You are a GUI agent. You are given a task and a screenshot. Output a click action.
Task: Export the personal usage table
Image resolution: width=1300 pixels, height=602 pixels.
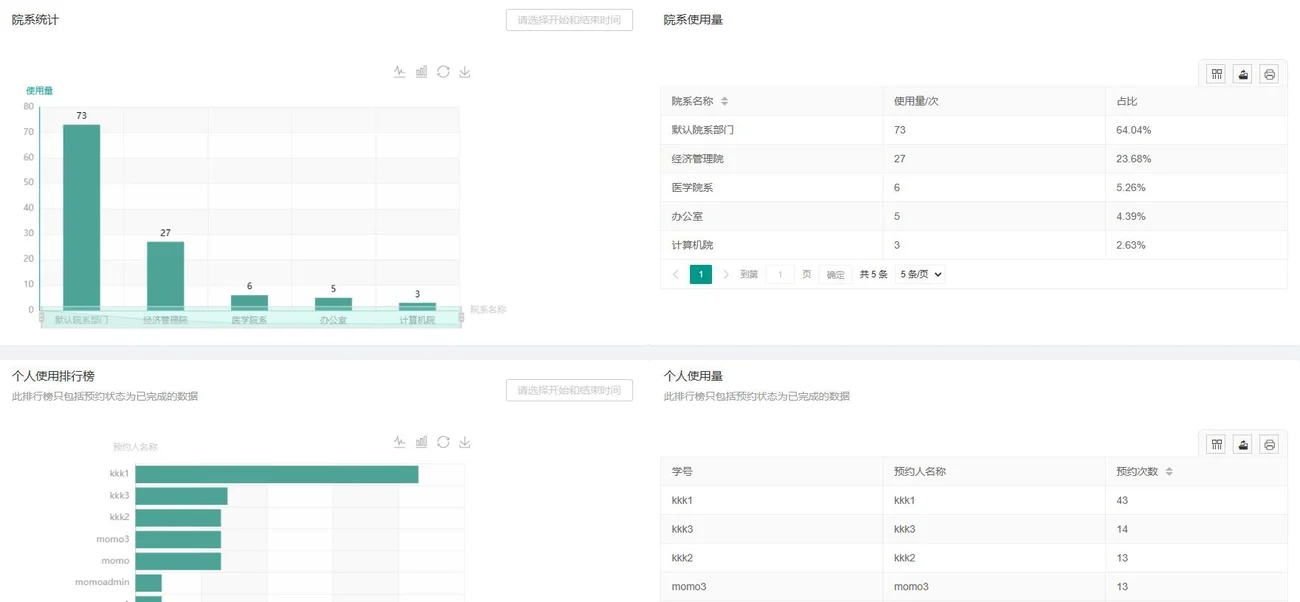tap(1243, 445)
